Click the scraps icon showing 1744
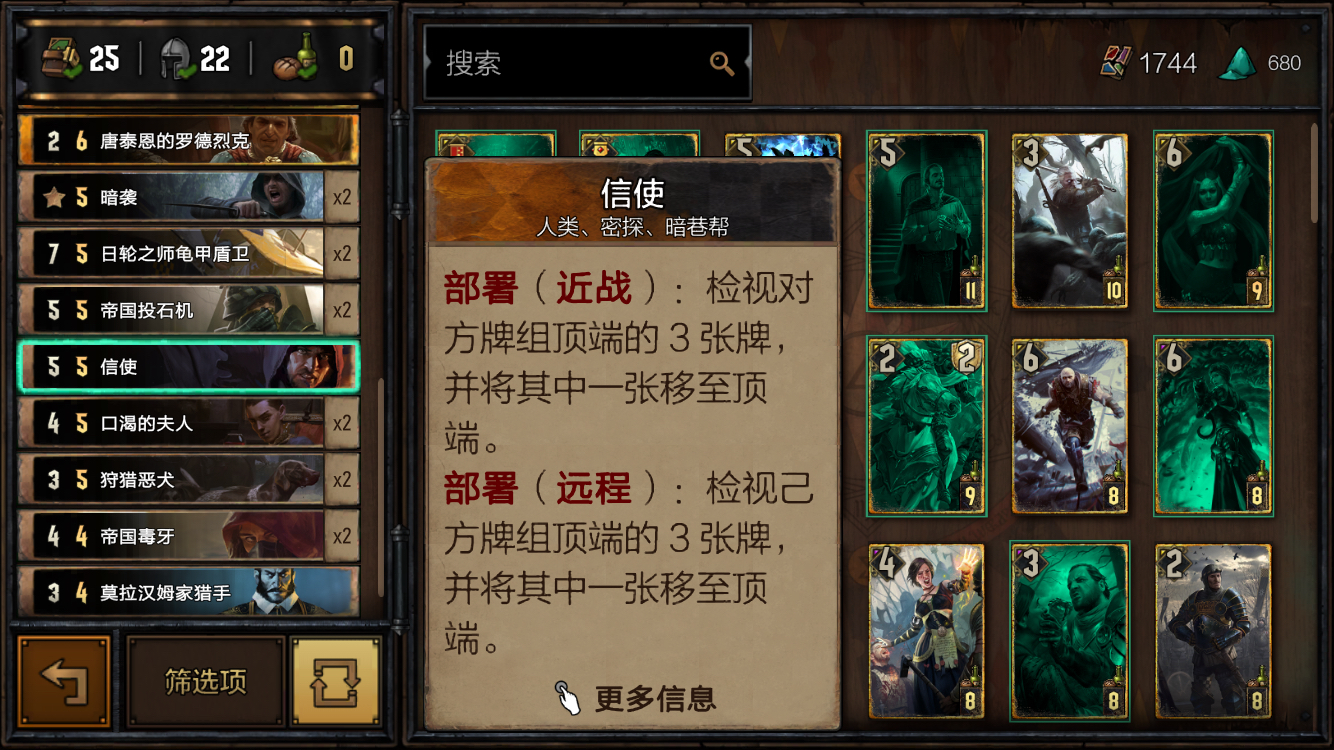 click(1115, 63)
